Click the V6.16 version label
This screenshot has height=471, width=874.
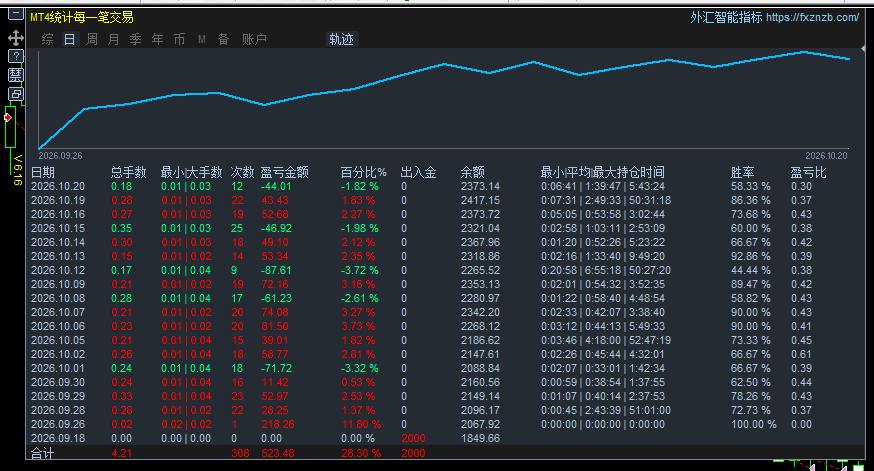[17, 170]
